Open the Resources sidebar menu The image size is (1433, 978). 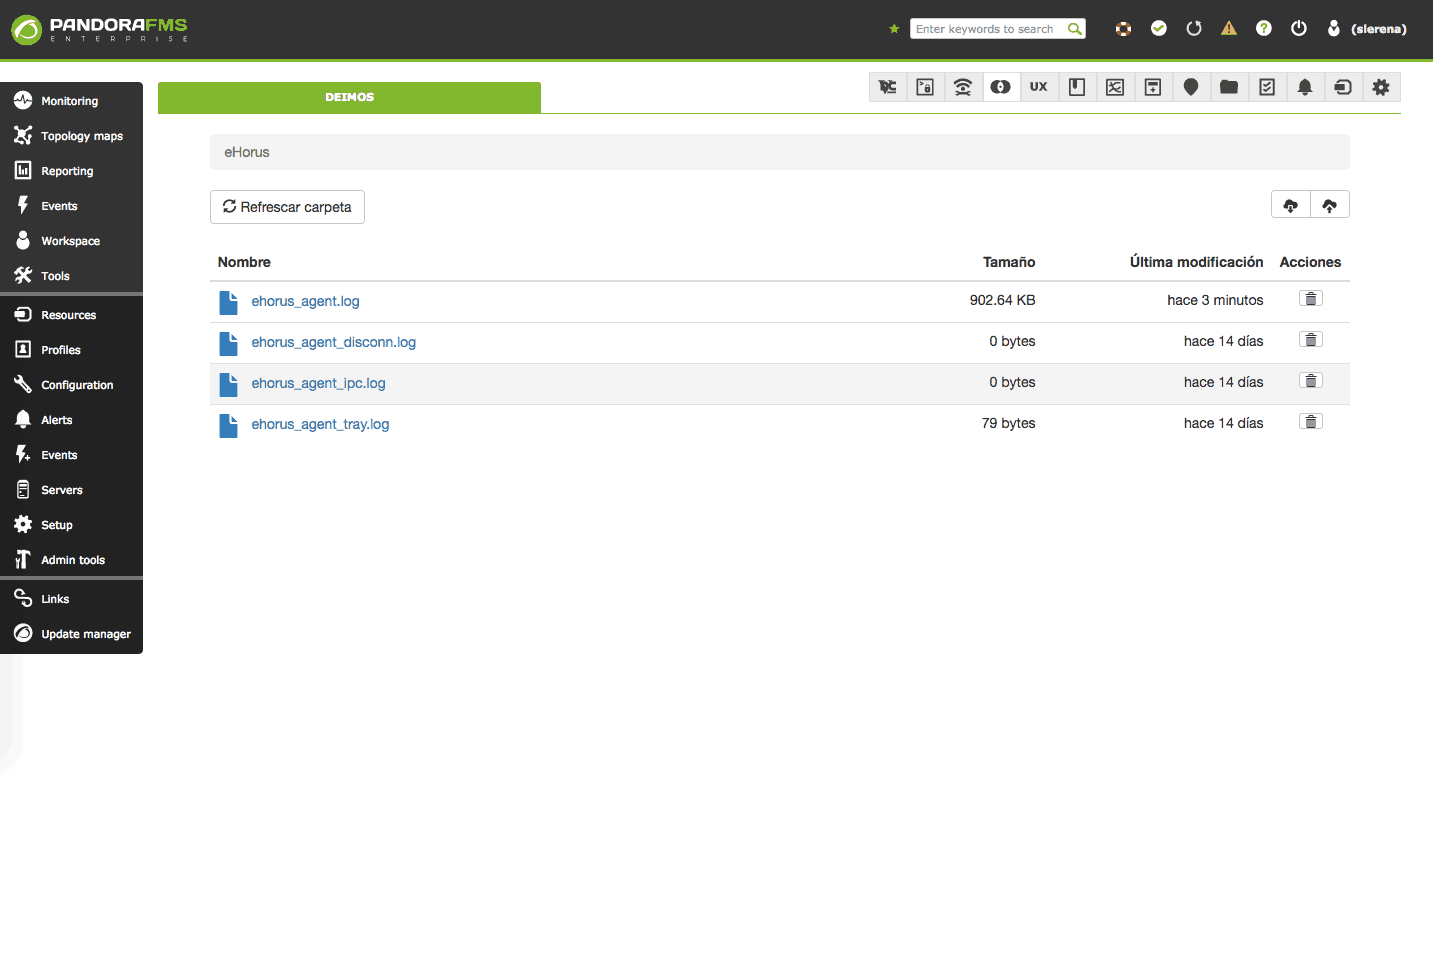(71, 315)
